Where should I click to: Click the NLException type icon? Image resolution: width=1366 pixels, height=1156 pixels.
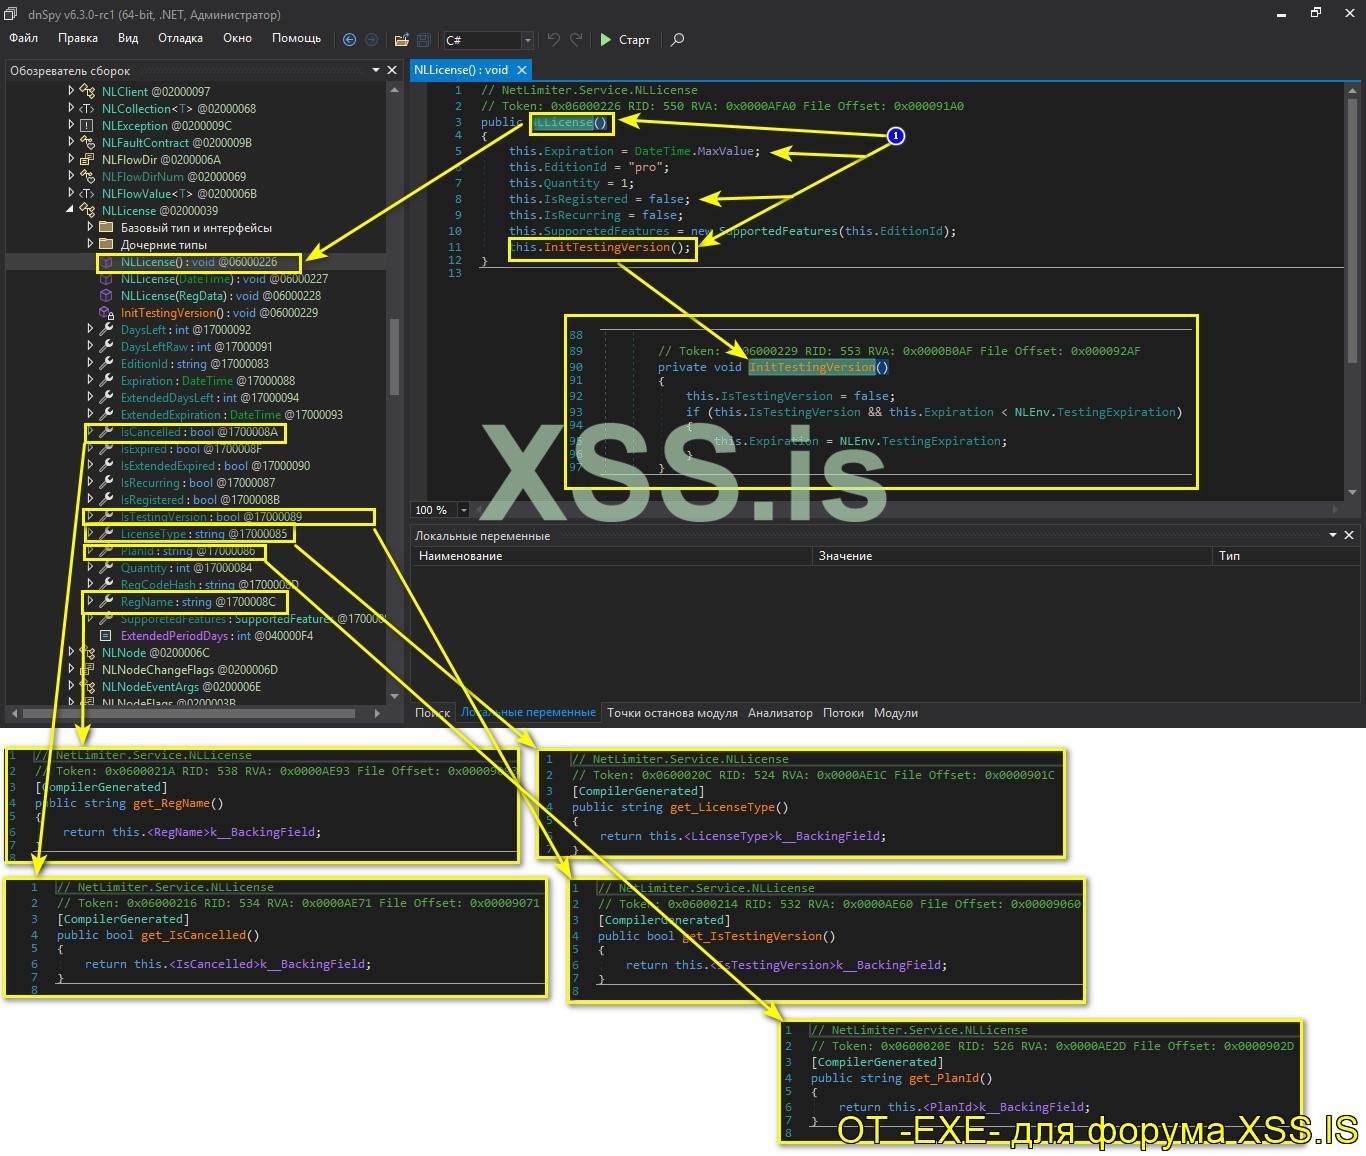click(87, 126)
